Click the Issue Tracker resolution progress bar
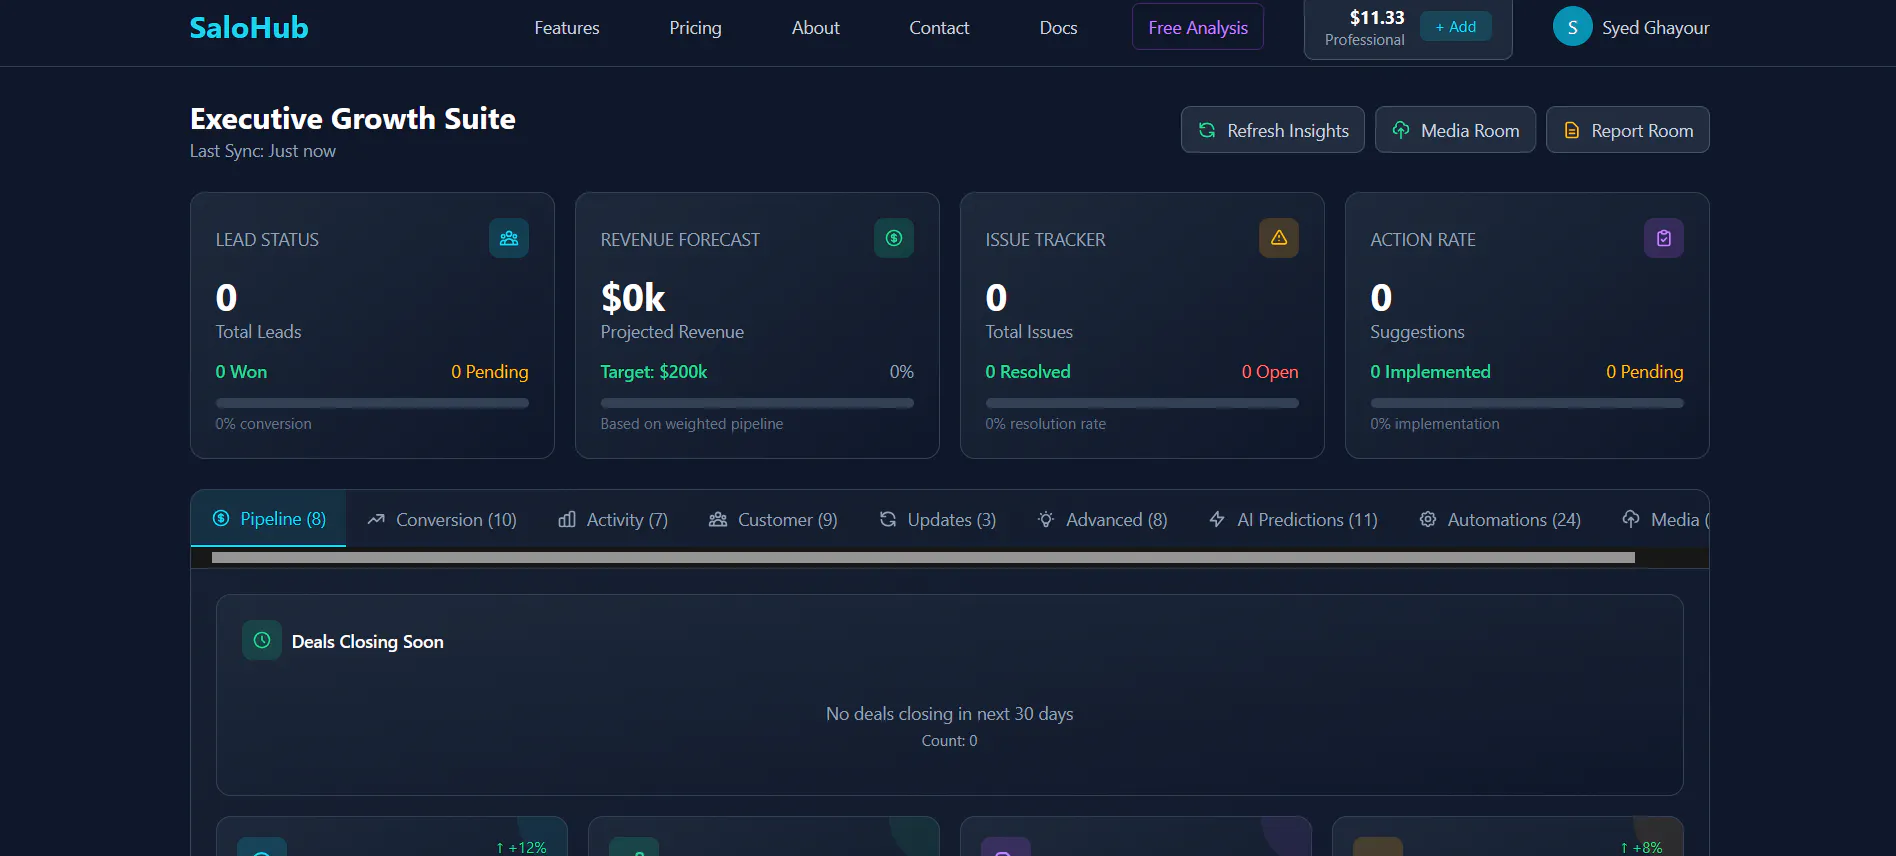 pyautogui.click(x=1142, y=403)
